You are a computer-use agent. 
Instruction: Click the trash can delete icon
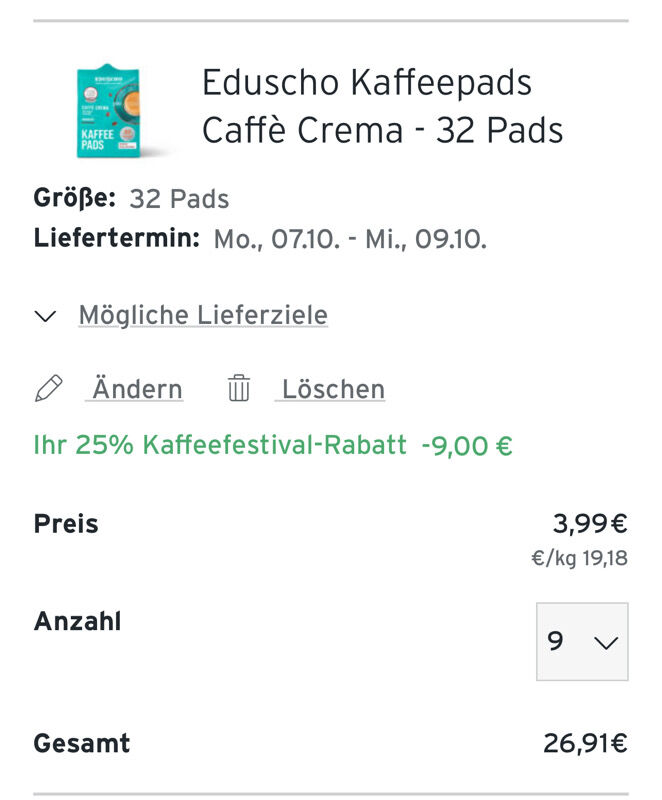pyautogui.click(x=239, y=388)
